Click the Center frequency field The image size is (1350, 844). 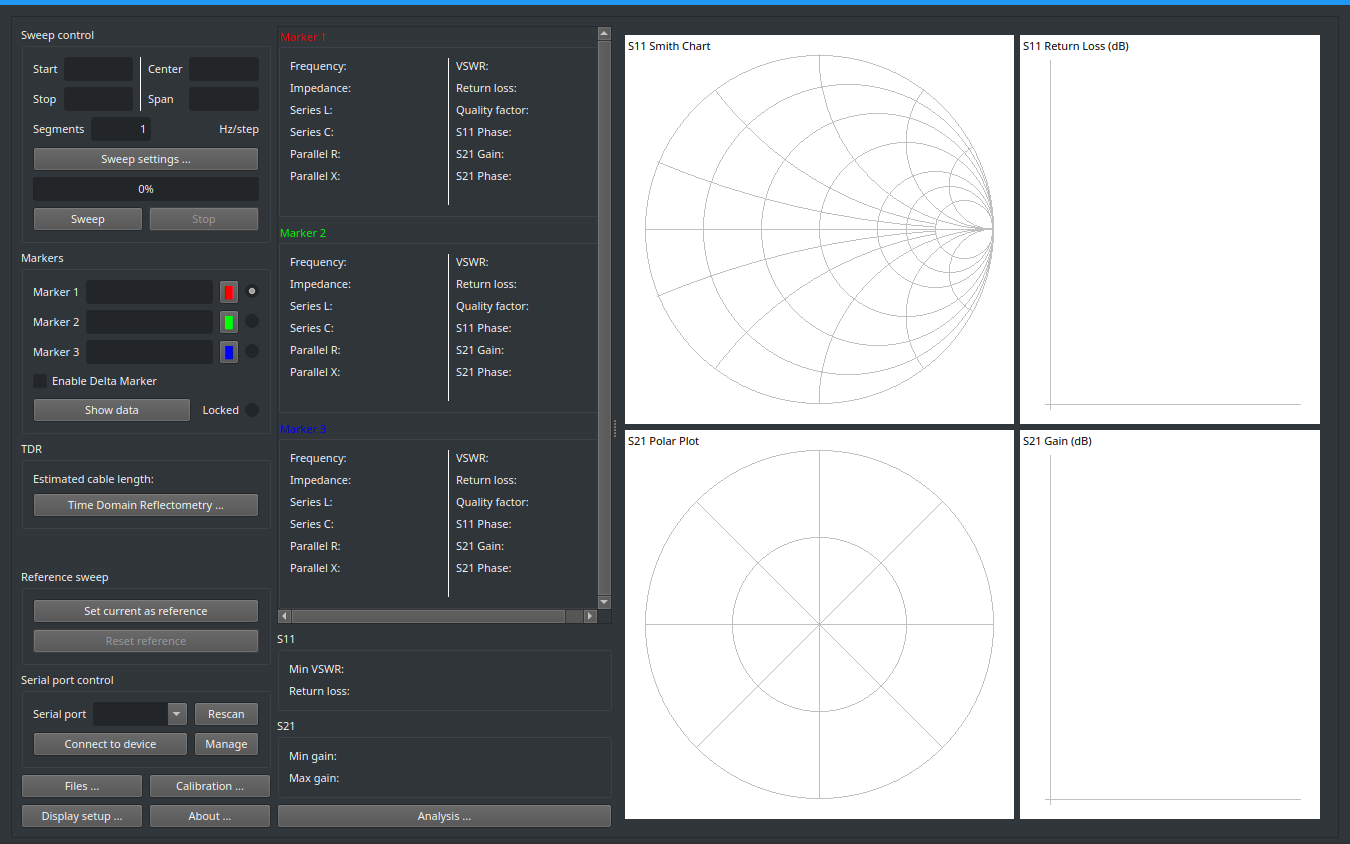[x=224, y=69]
